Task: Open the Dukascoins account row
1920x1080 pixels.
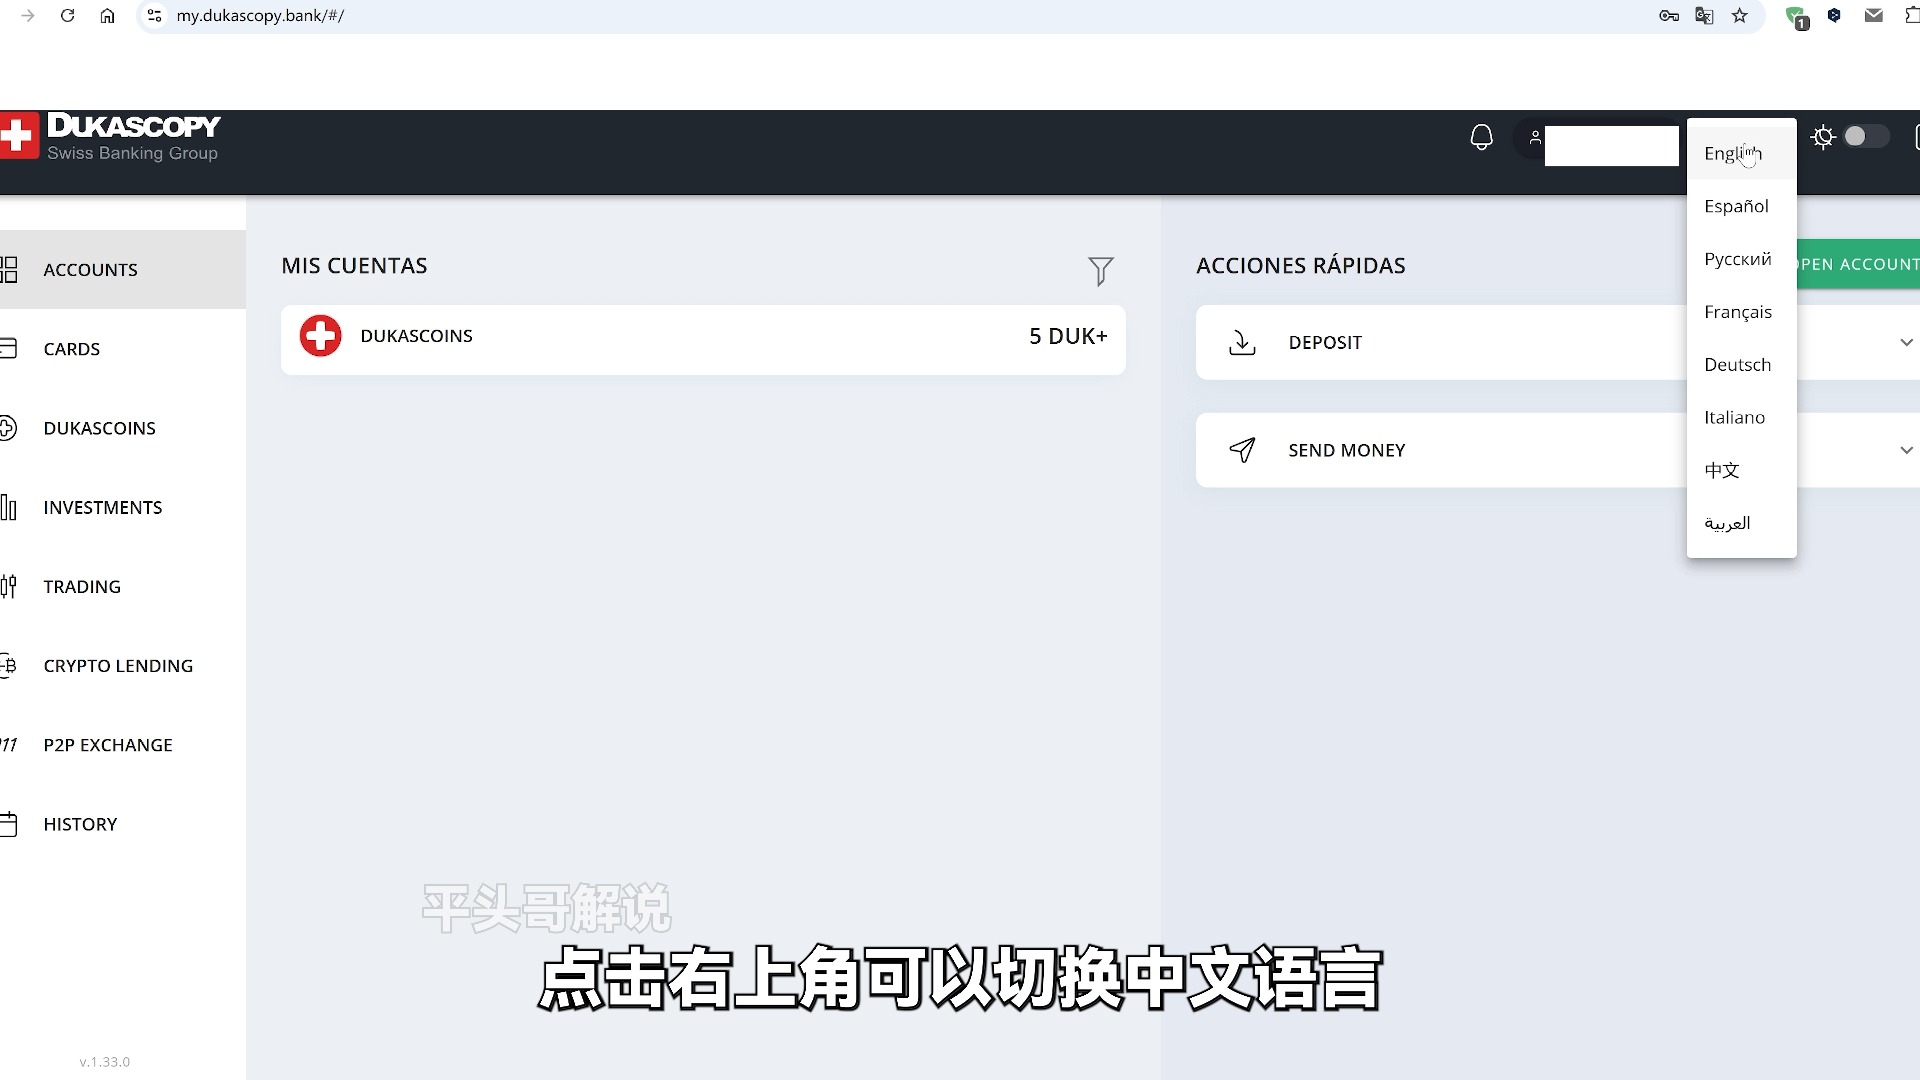Action: (x=703, y=340)
